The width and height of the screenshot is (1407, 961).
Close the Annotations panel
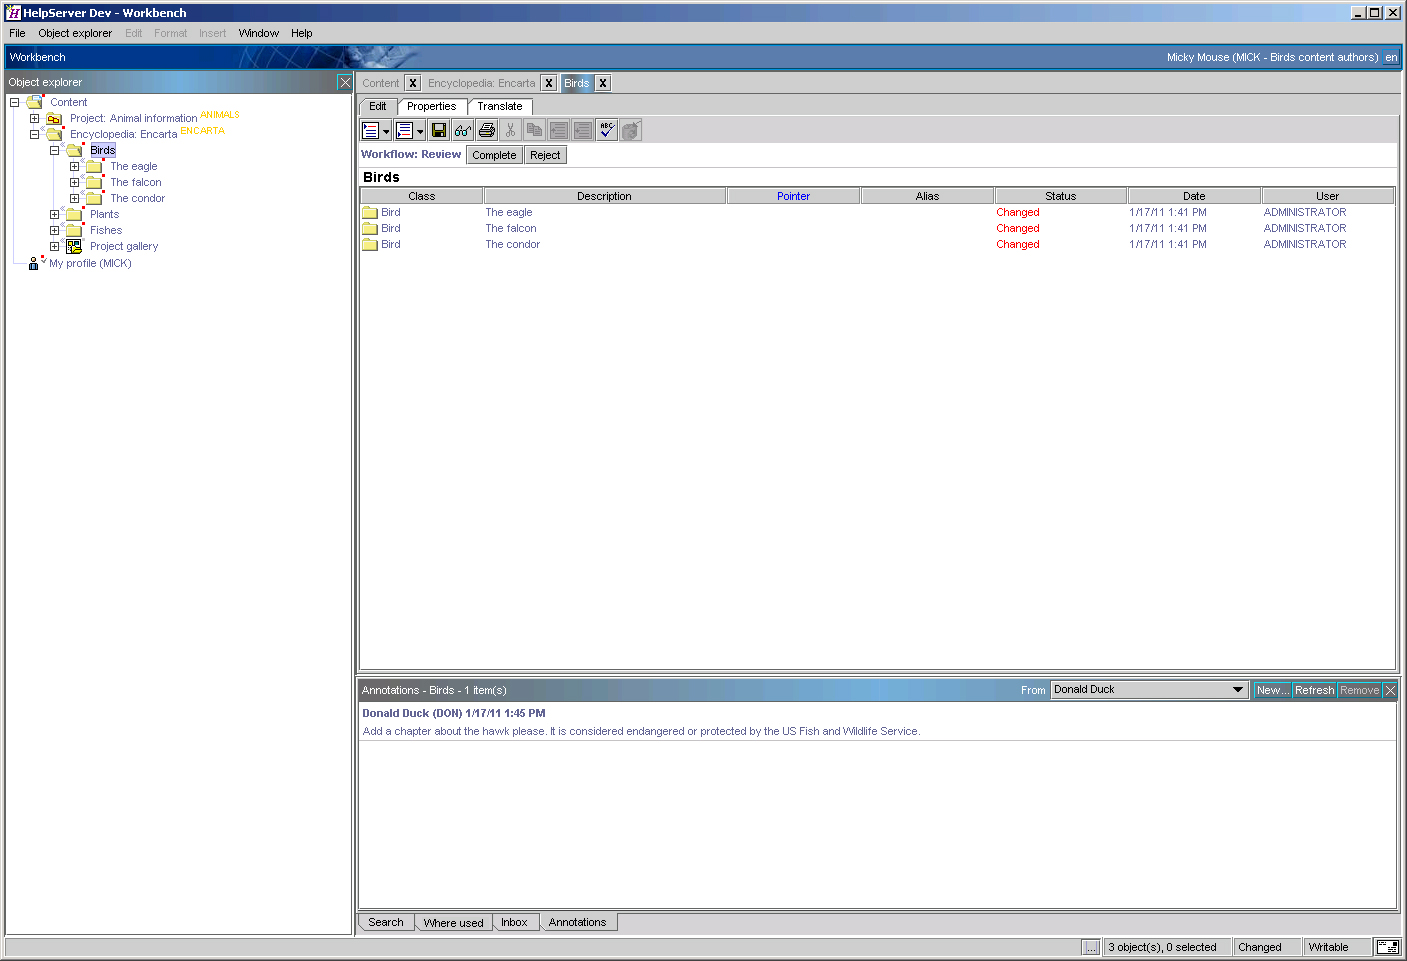pyautogui.click(x=1390, y=690)
